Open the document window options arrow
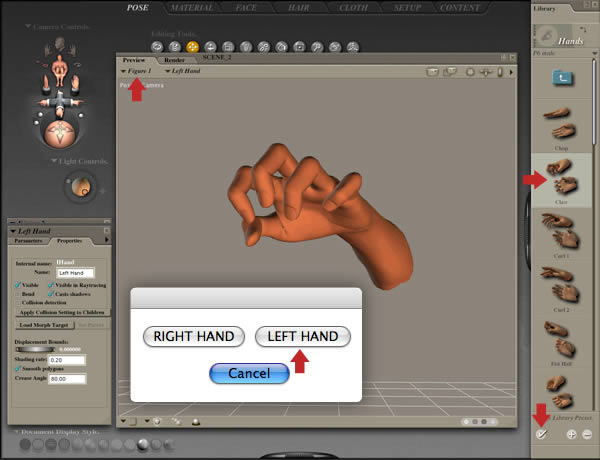Screen dimensions: 600x460 pos(511,72)
